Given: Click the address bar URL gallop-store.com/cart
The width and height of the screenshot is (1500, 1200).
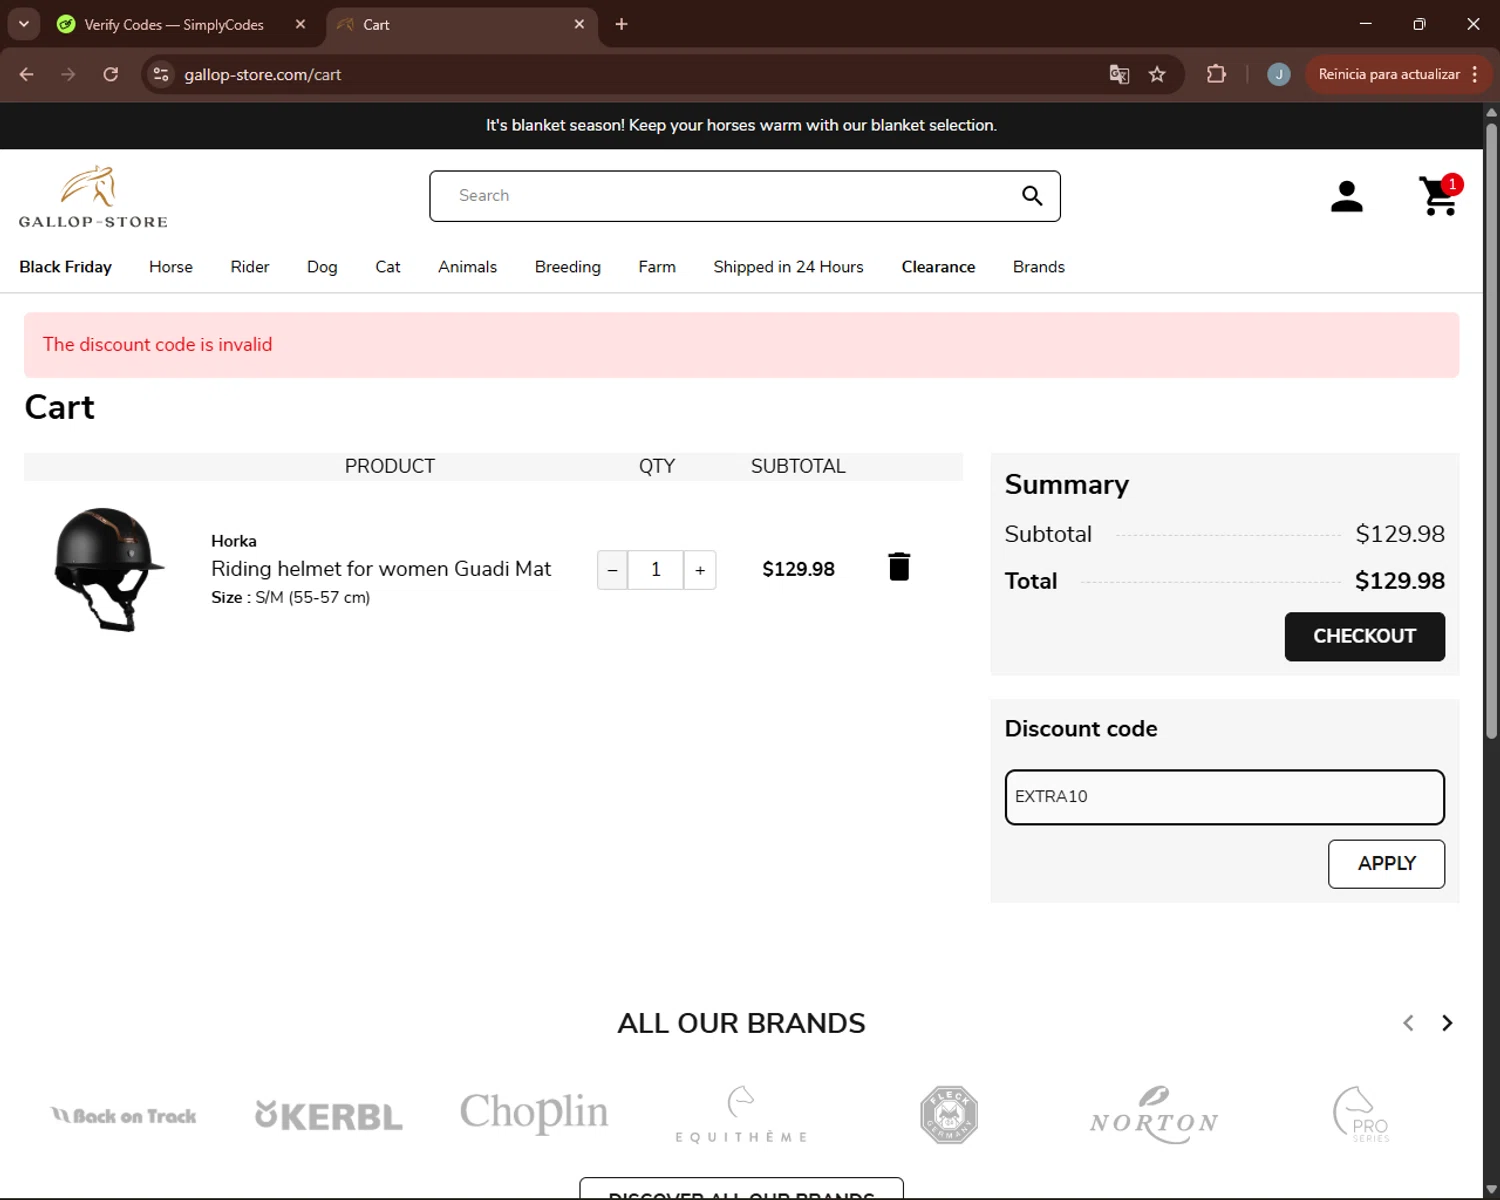Looking at the screenshot, I should tap(262, 74).
